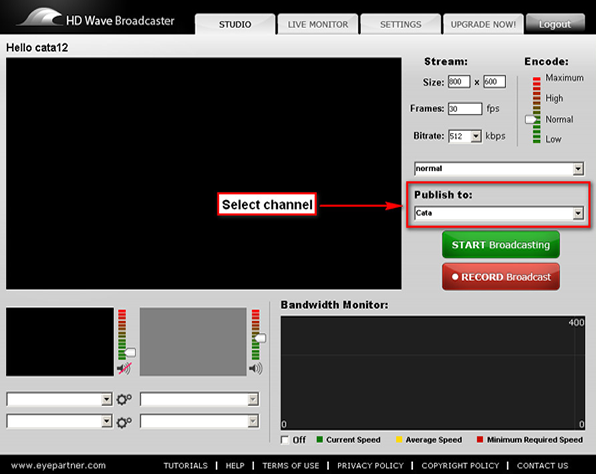Click the HD Wave Broadcaster logo
Viewport: 596px width, 474px height.
pyautogui.click(x=96, y=18)
